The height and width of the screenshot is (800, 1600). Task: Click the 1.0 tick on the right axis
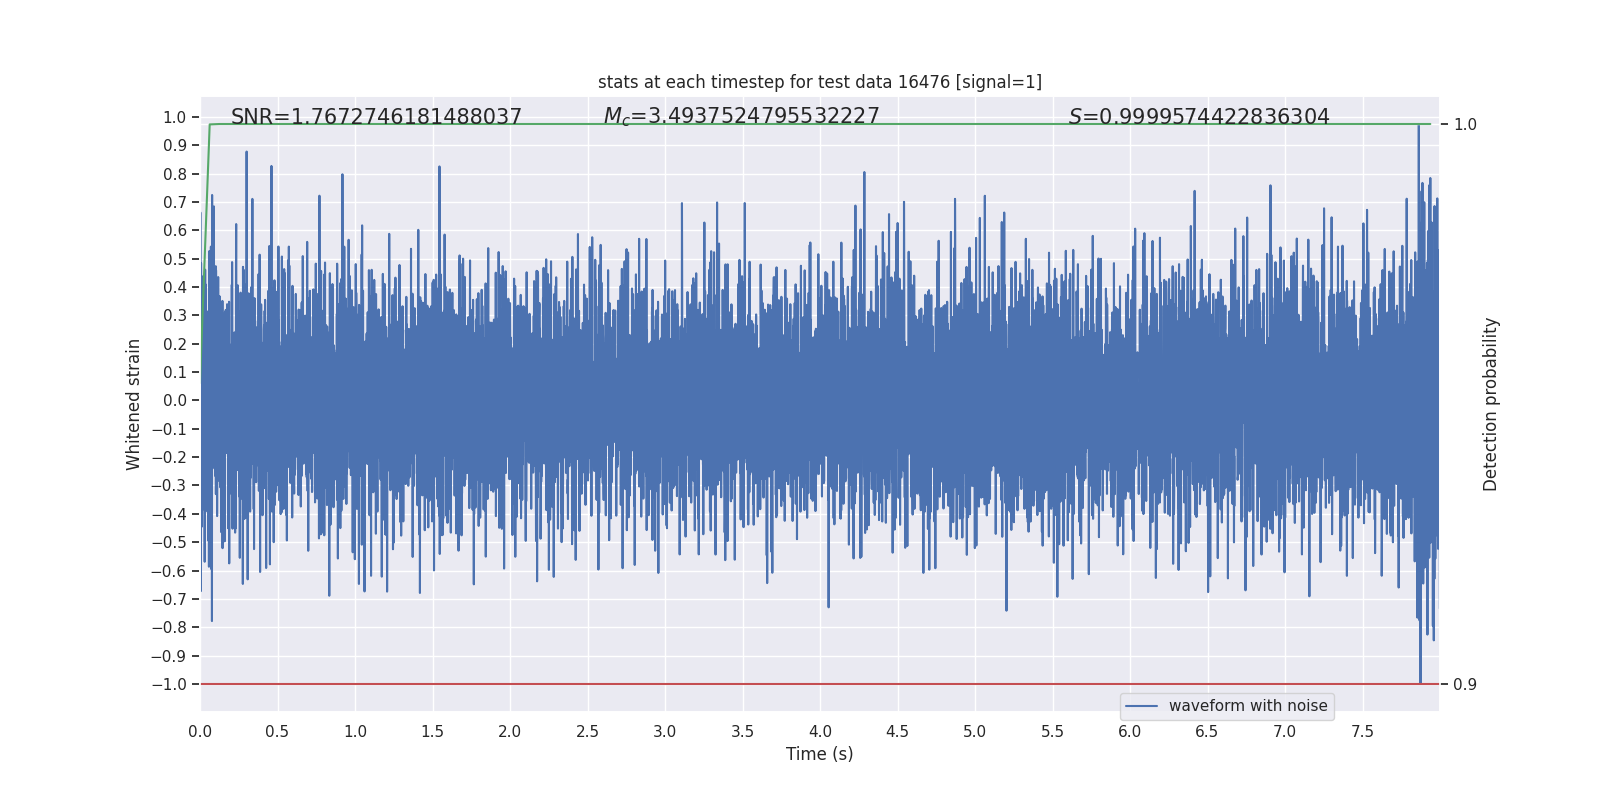click(1465, 125)
